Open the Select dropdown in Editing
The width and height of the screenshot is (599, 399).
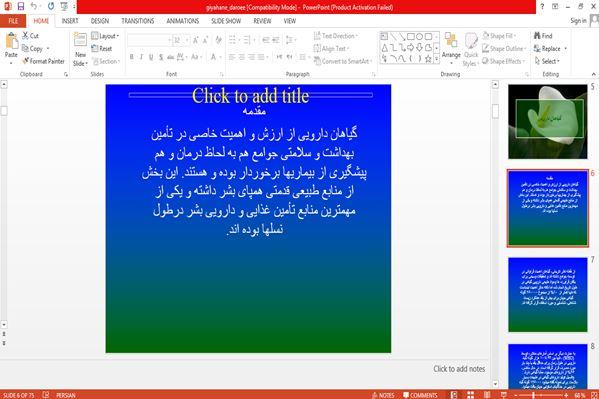(547, 61)
